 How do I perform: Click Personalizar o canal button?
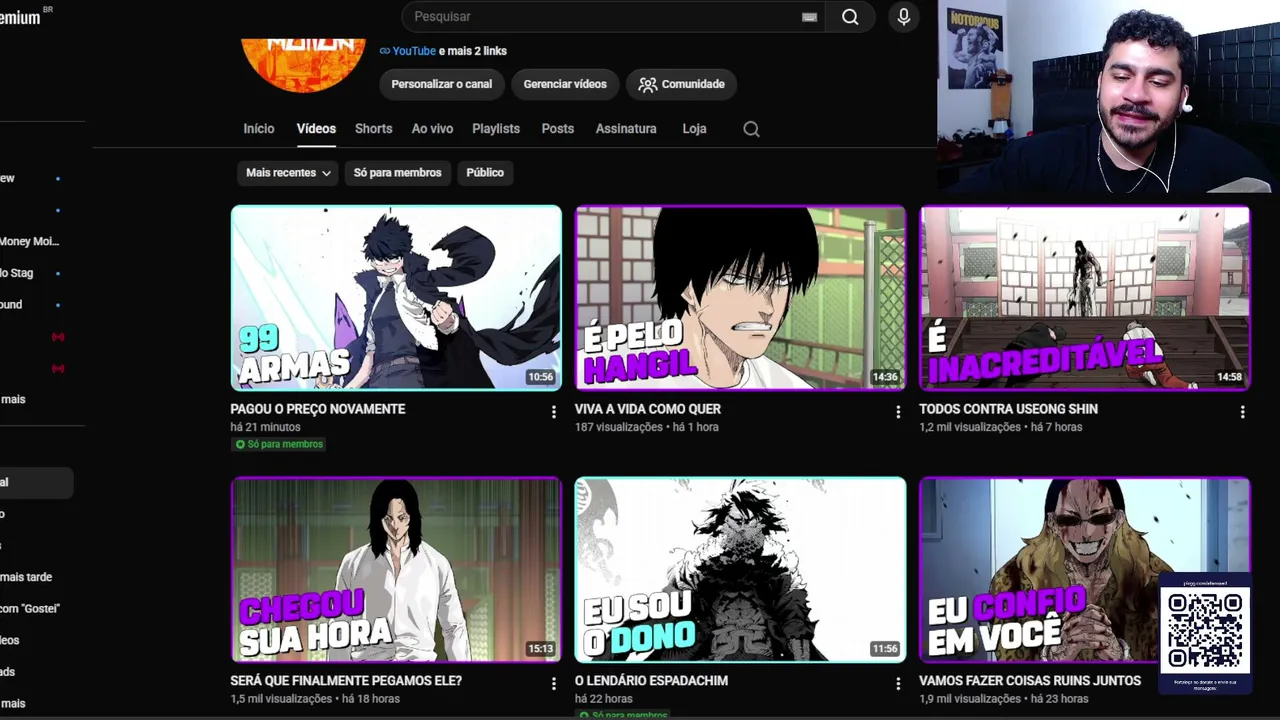coord(441,84)
